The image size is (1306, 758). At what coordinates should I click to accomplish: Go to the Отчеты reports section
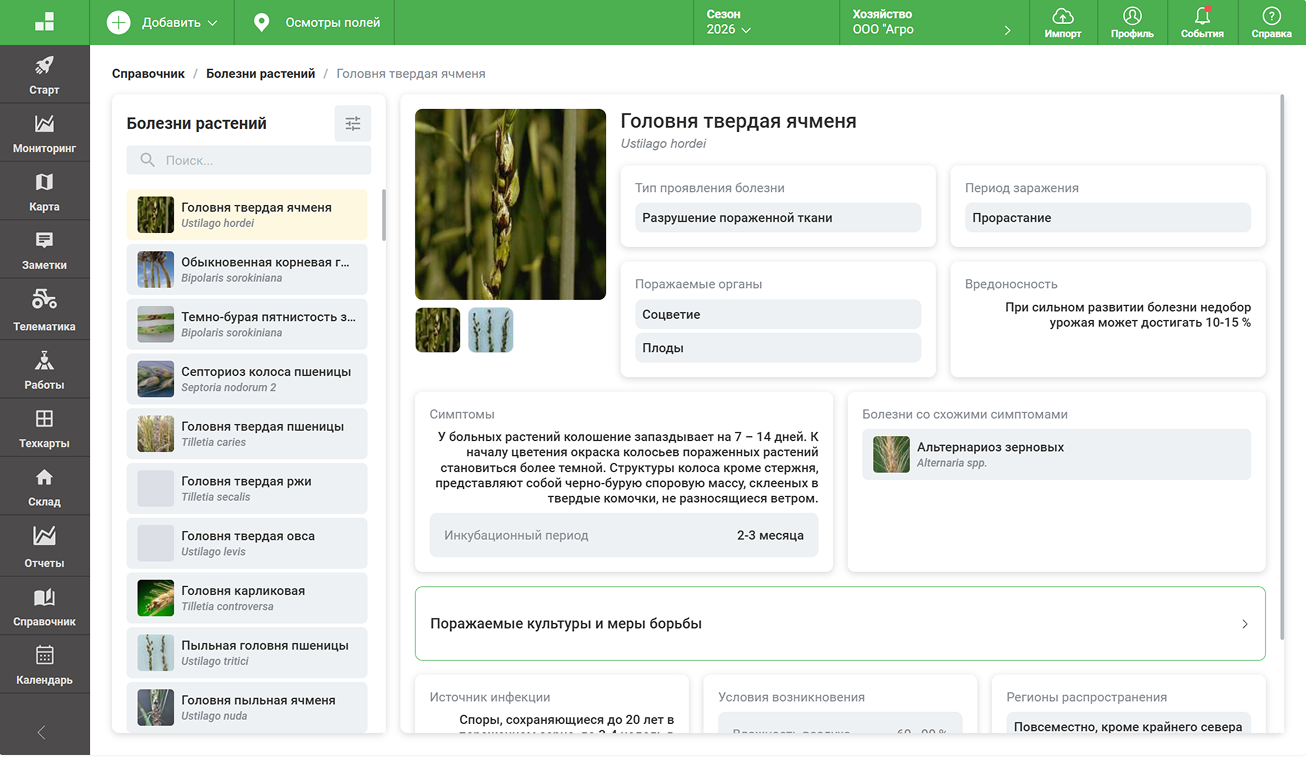tap(44, 545)
